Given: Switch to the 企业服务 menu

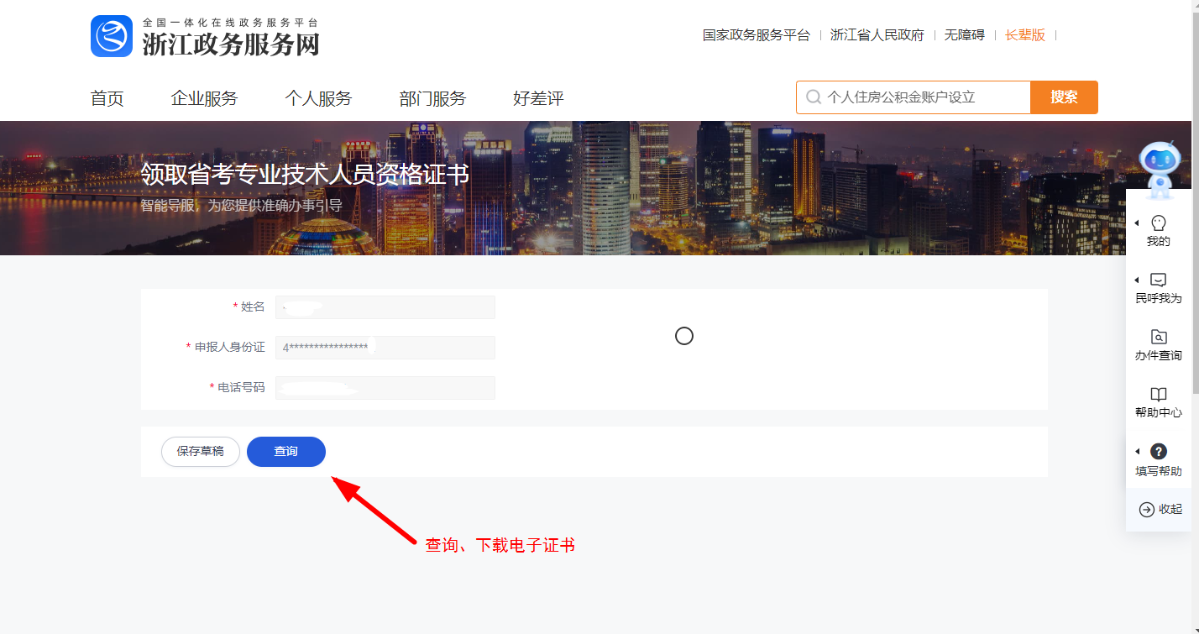Looking at the screenshot, I should tap(205, 98).
